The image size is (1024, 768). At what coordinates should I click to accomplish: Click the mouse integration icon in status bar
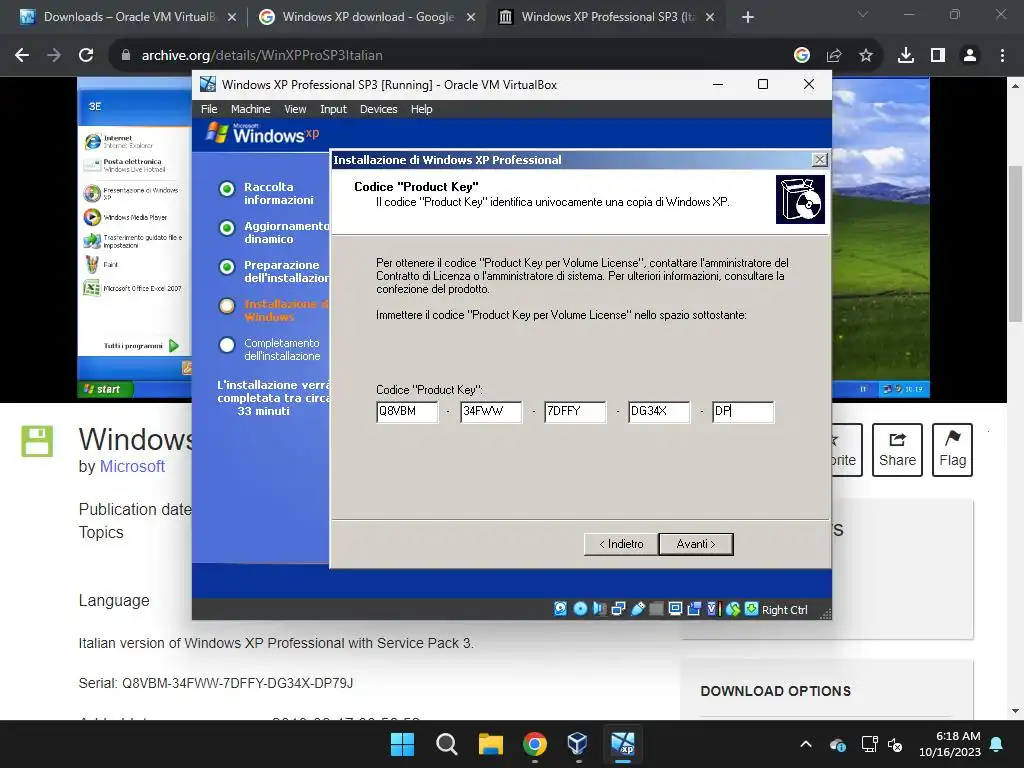[733, 609]
